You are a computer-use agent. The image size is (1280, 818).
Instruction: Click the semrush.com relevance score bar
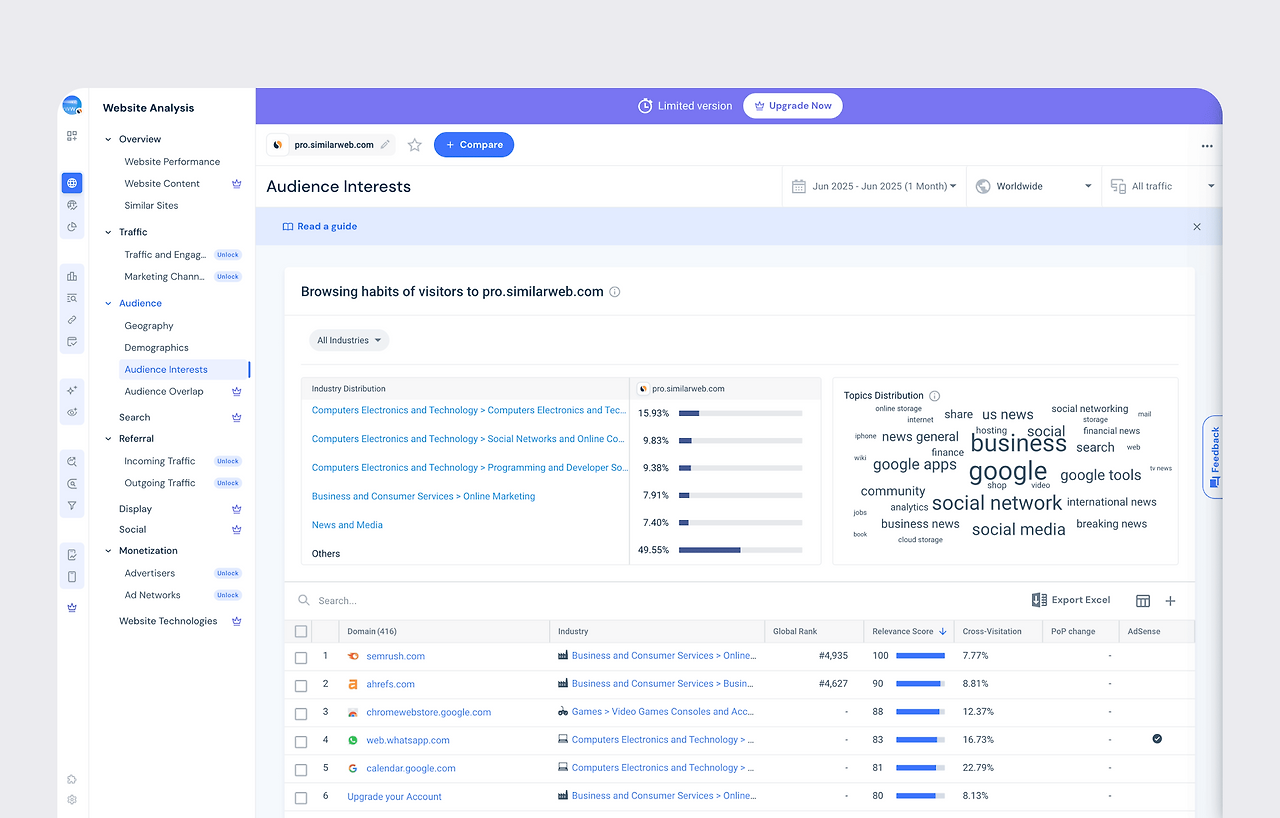pos(921,656)
